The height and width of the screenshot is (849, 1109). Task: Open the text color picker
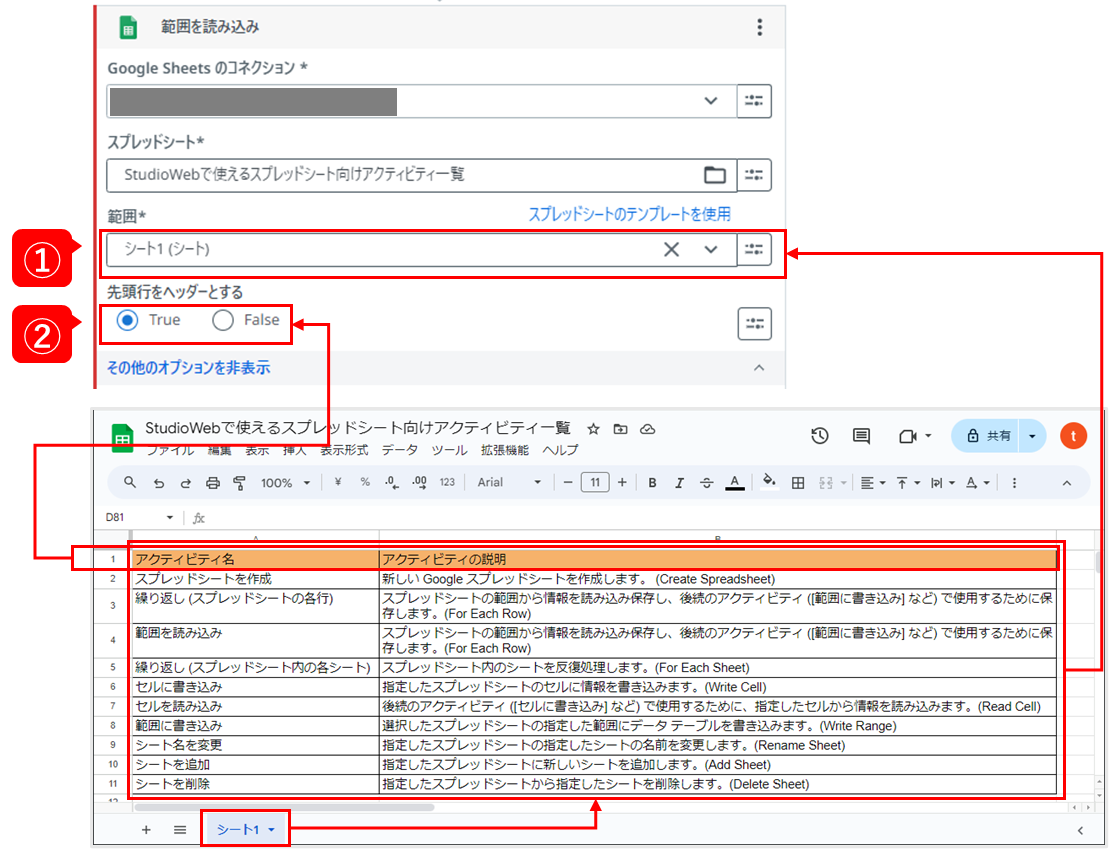[x=735, y=483]
